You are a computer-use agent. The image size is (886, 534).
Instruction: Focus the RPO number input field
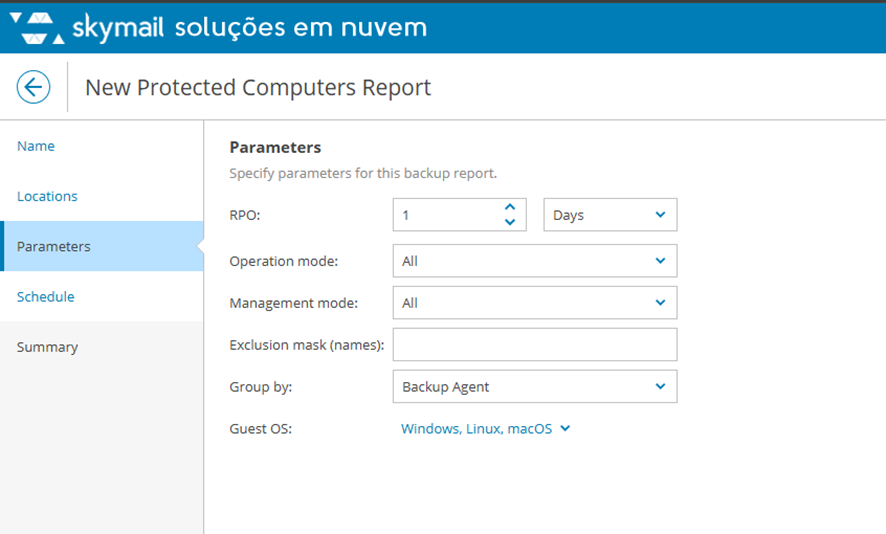[445, 215]
